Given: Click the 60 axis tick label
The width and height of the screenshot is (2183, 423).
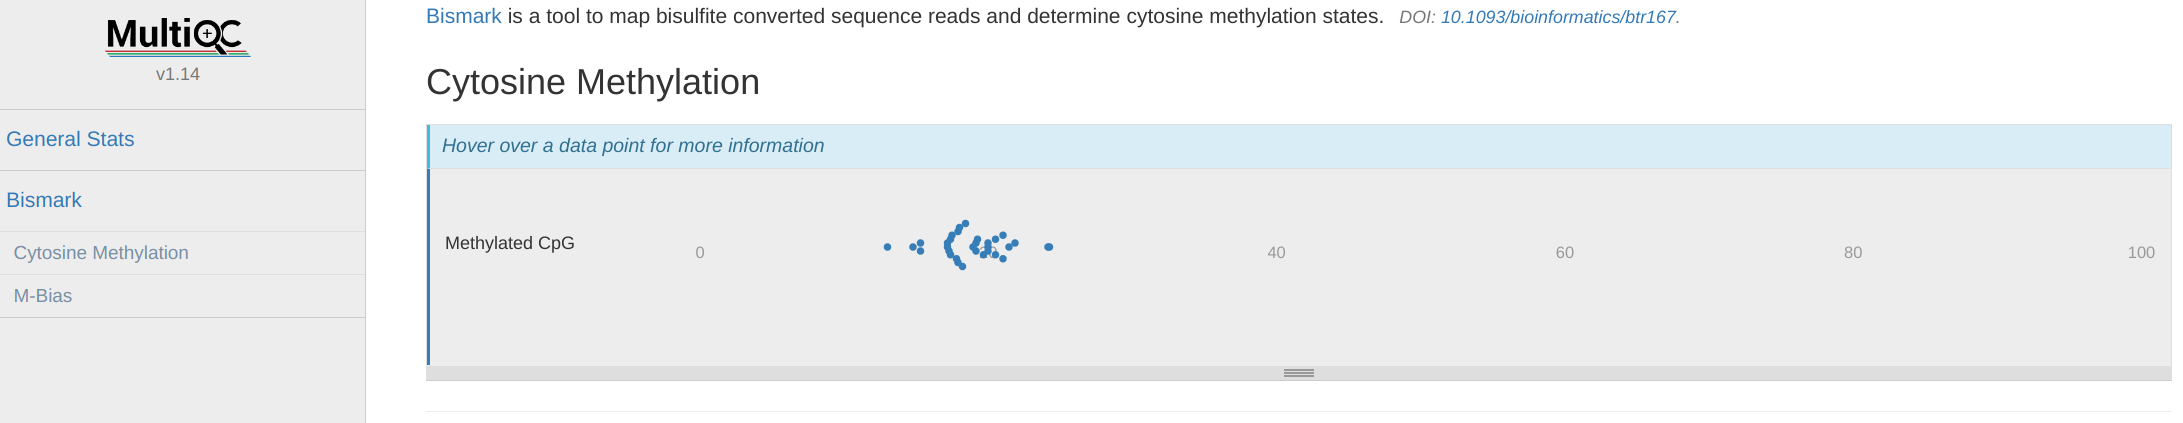Looking at the screenshot, I should (1564, 253).
